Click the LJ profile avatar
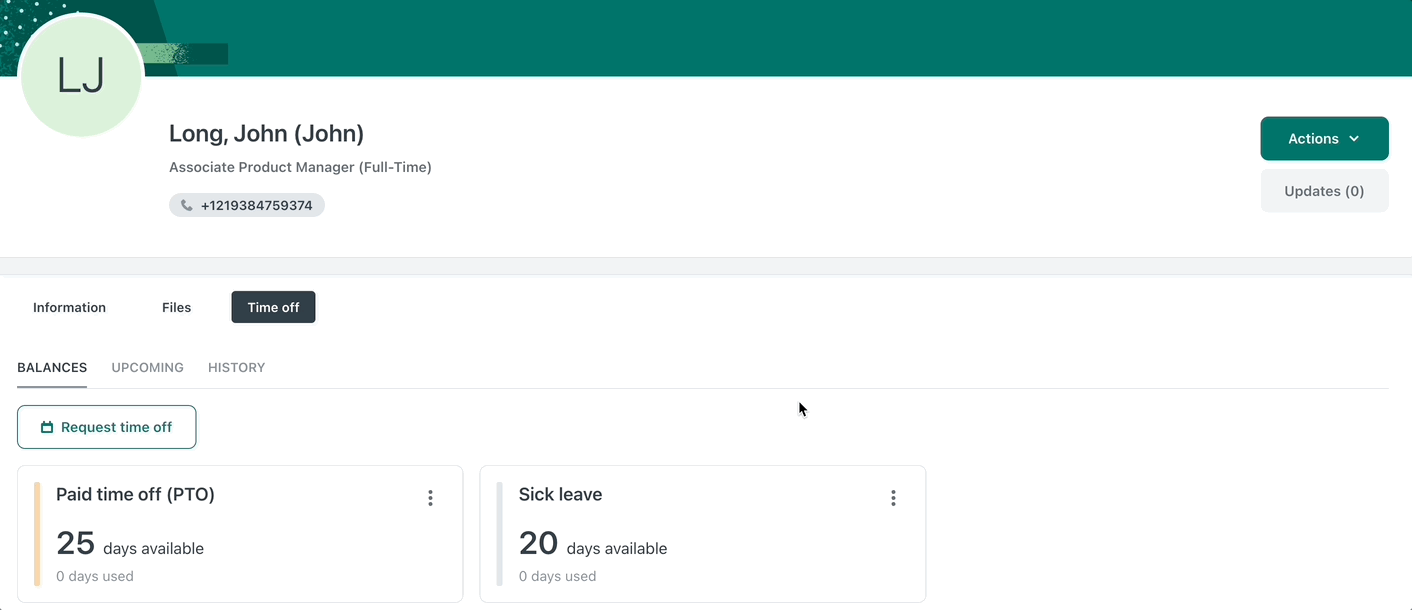Screen dimensions: 1412x610 81,77
